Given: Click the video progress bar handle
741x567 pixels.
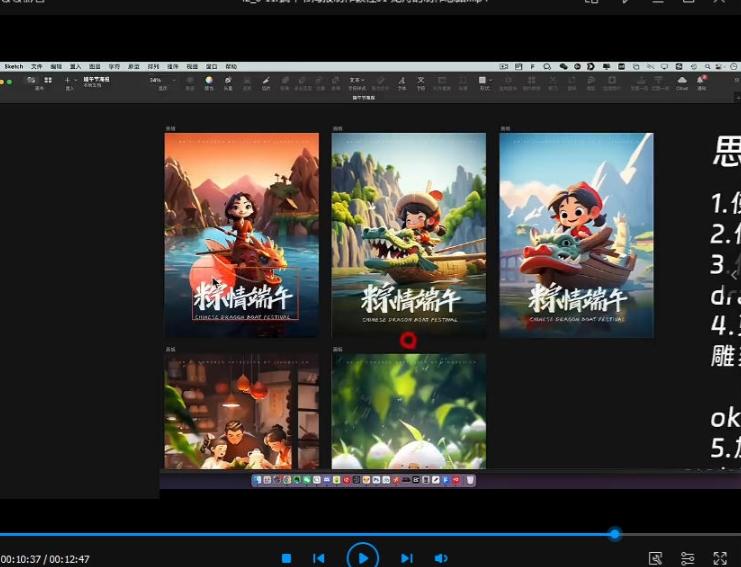Looking at the screenshot, I should (x=614, y=534).
